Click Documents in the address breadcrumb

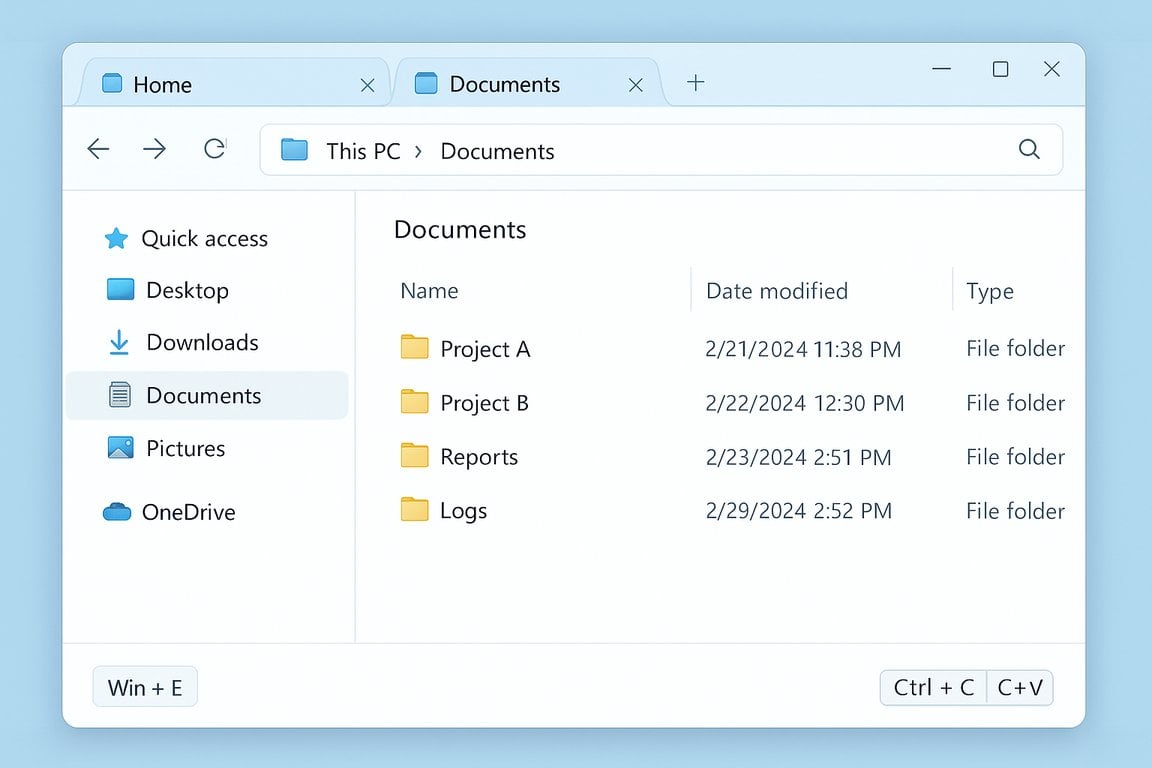tap(497, 151)
